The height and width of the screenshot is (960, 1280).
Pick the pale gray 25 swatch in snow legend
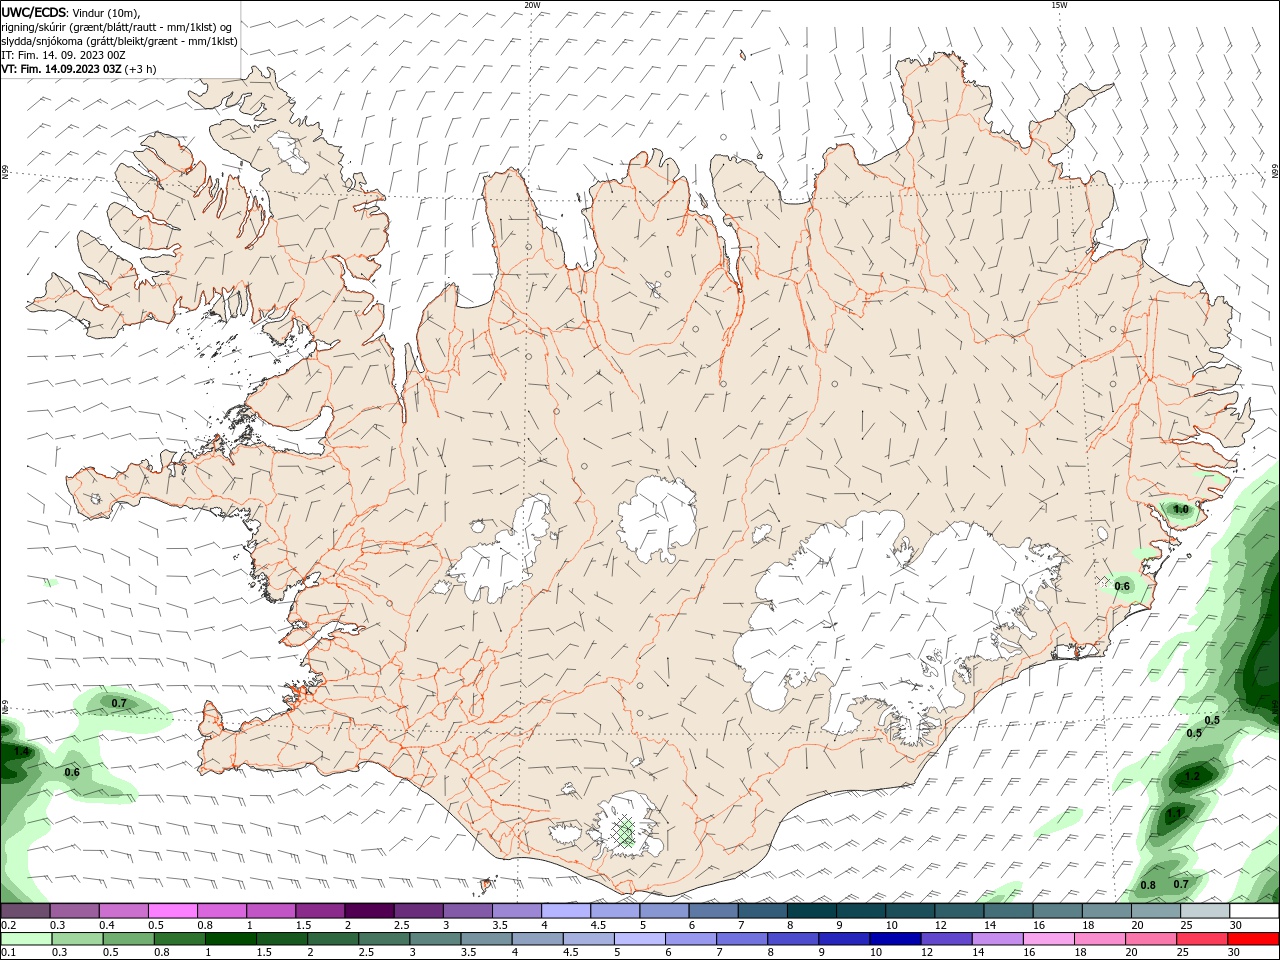[1205, 911]
